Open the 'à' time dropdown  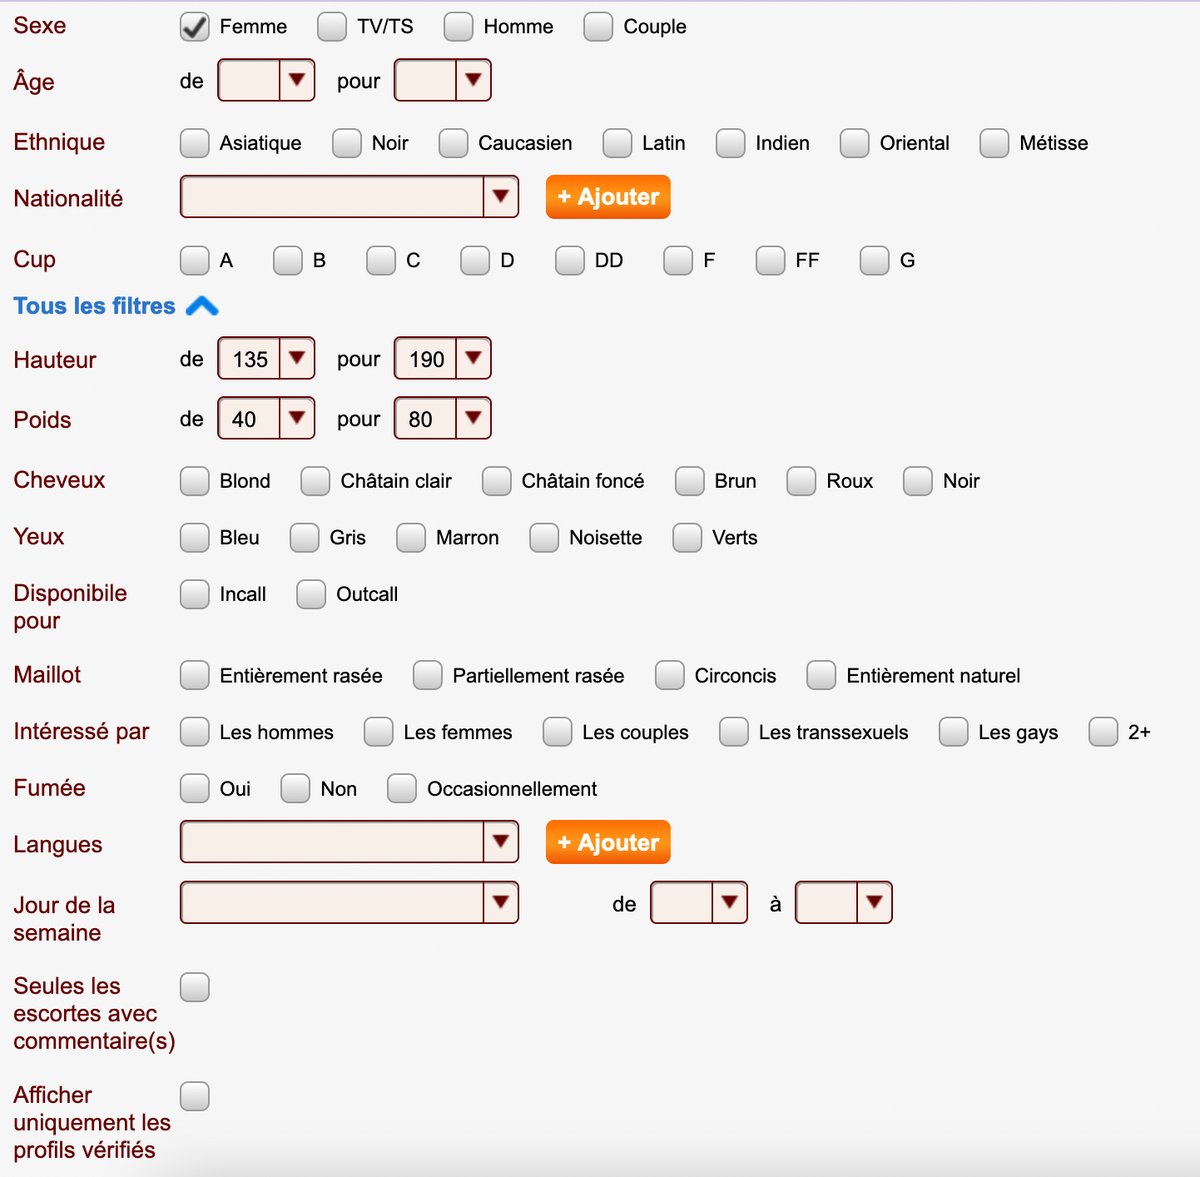843,902
